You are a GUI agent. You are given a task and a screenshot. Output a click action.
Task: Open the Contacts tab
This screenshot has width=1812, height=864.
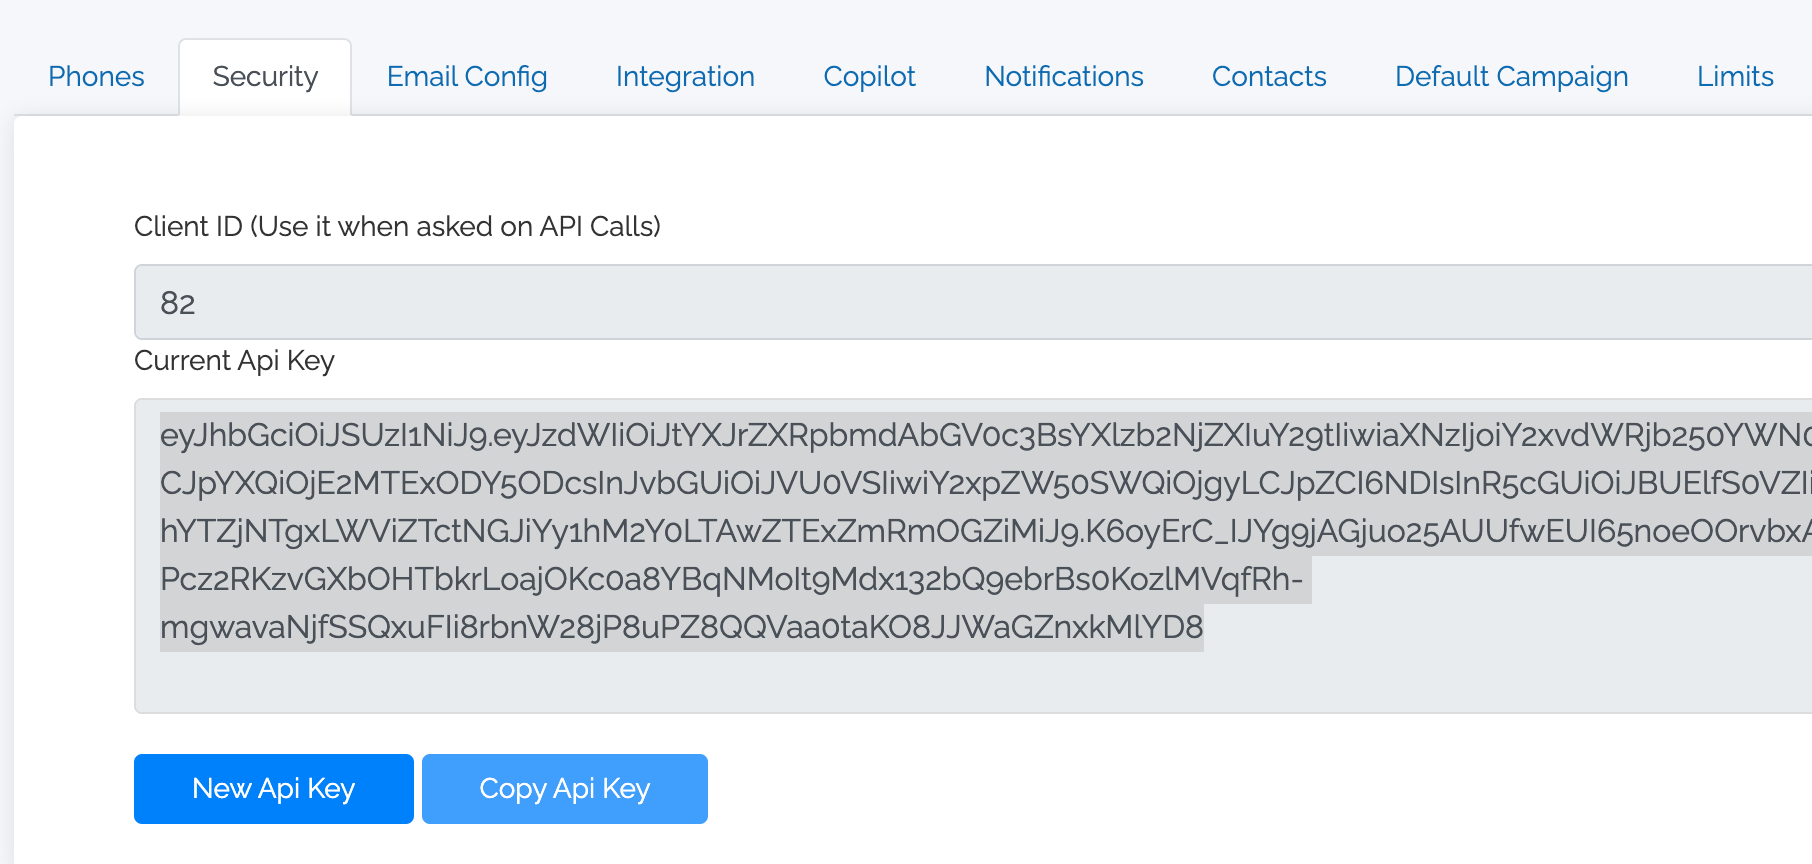point(1268,76)
